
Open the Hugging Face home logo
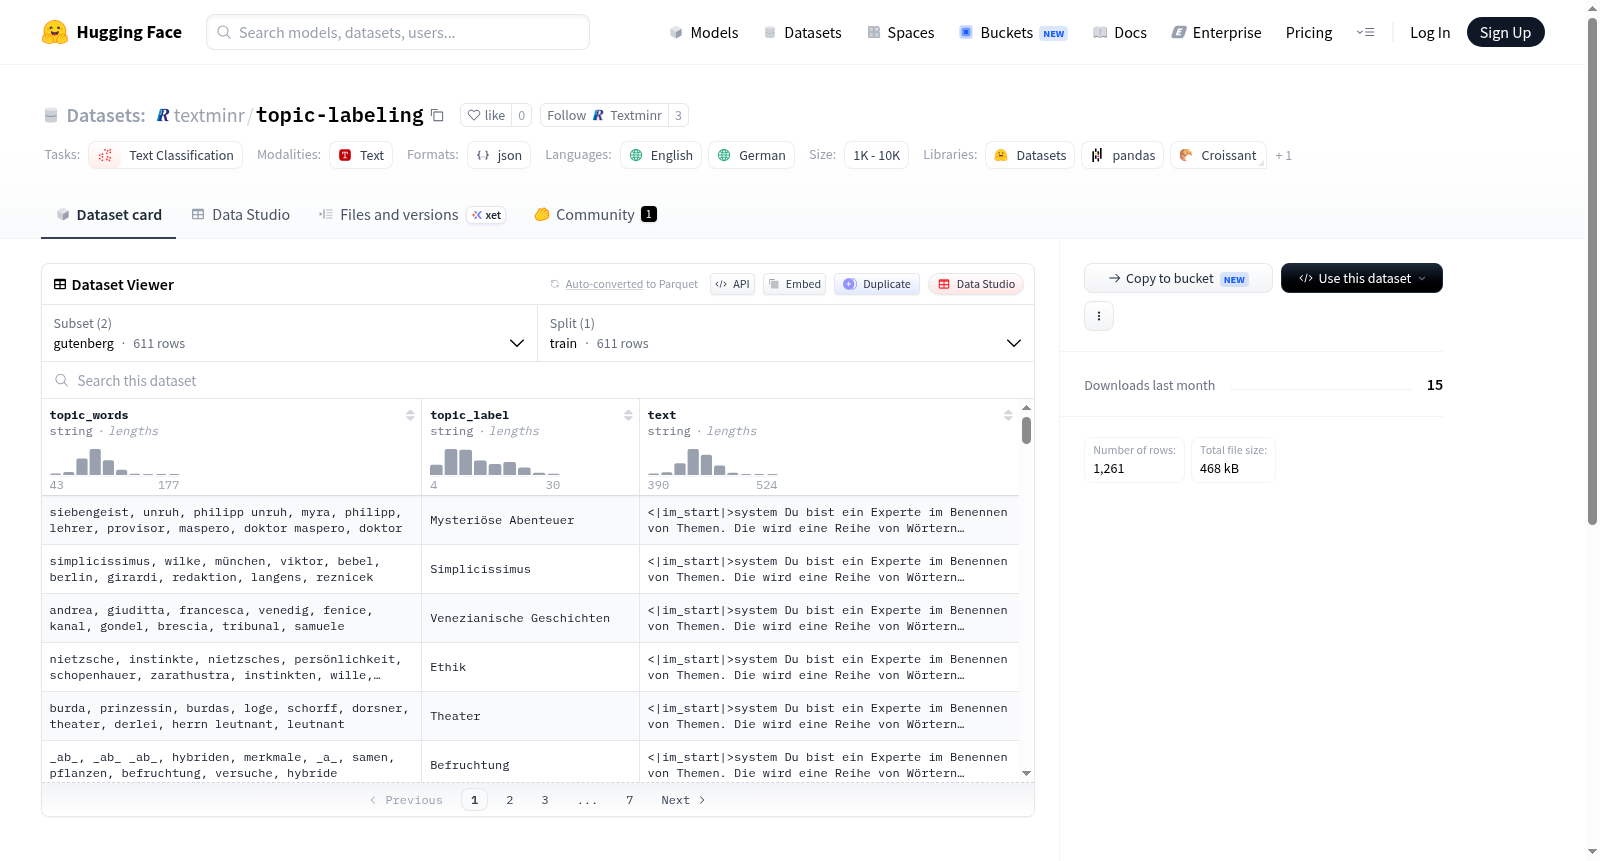(112, 32)
